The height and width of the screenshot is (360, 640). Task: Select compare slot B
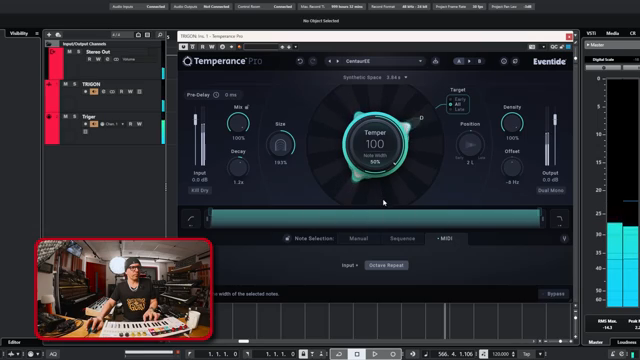tap(479, 61)
